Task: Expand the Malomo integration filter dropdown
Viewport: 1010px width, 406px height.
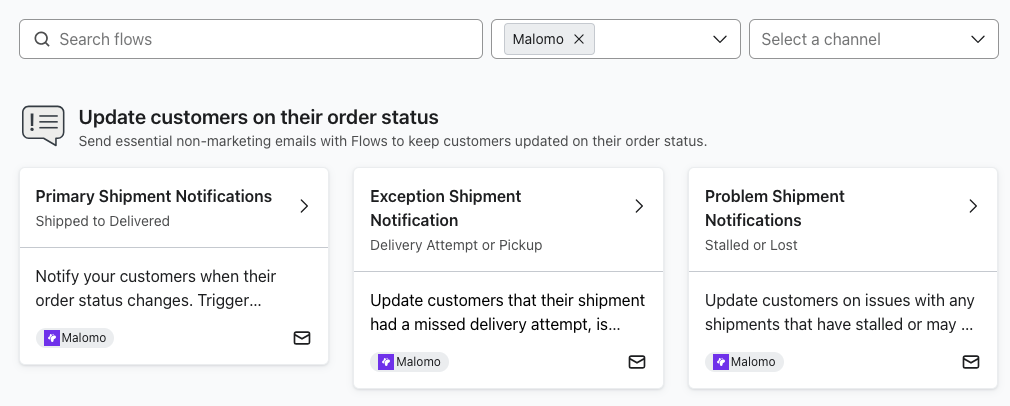Action: tap(719, 40)
